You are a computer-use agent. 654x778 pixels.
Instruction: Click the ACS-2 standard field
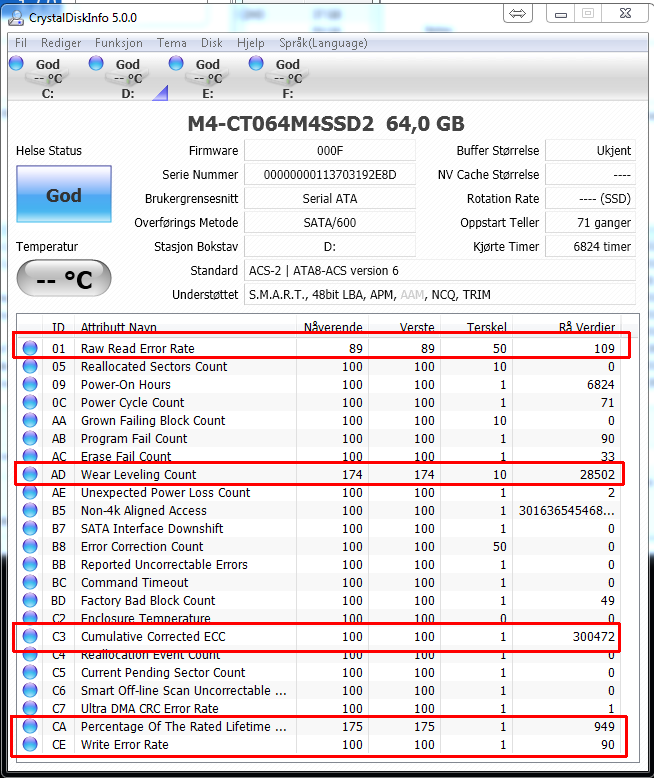click(x=440, y=270)
